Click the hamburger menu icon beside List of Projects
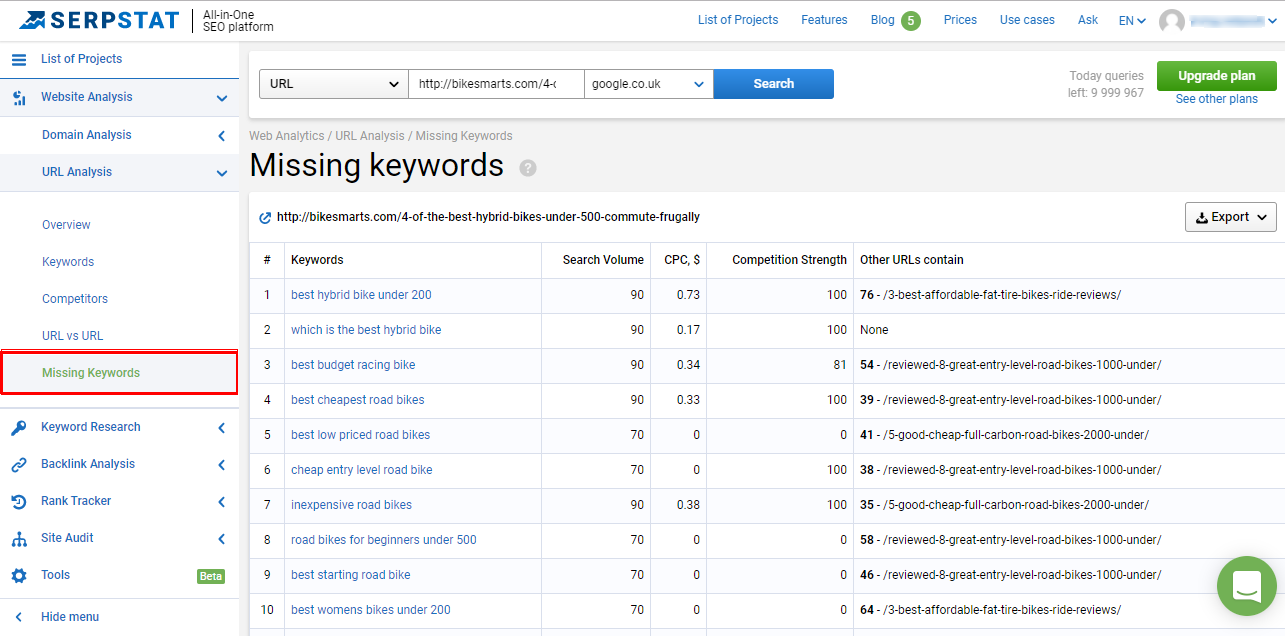Image resolution: width=1285 pixels, height=636 pixels. (x=19, y=60)
